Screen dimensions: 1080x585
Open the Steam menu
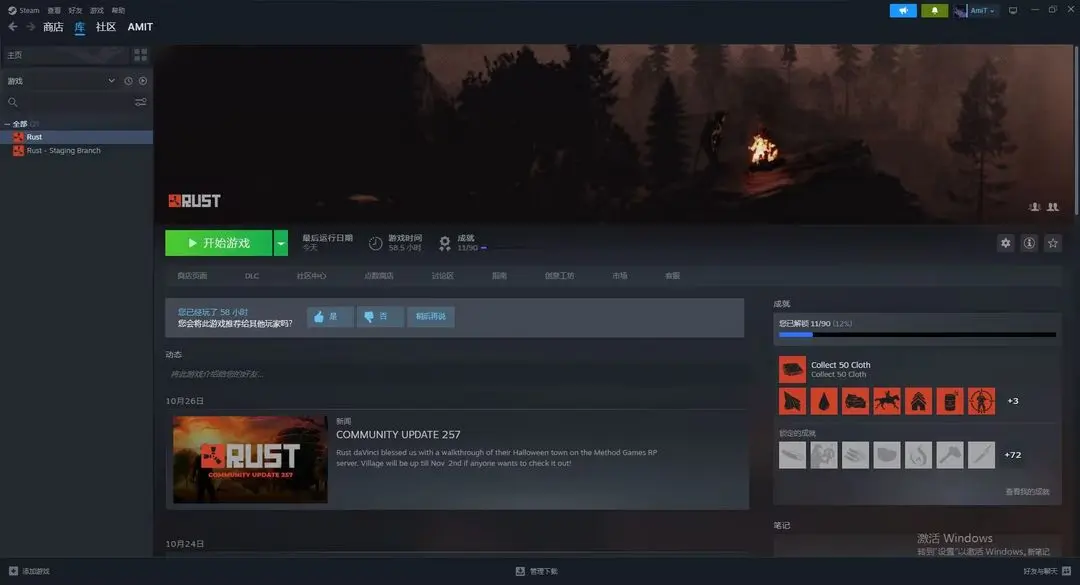coord(23,10)
